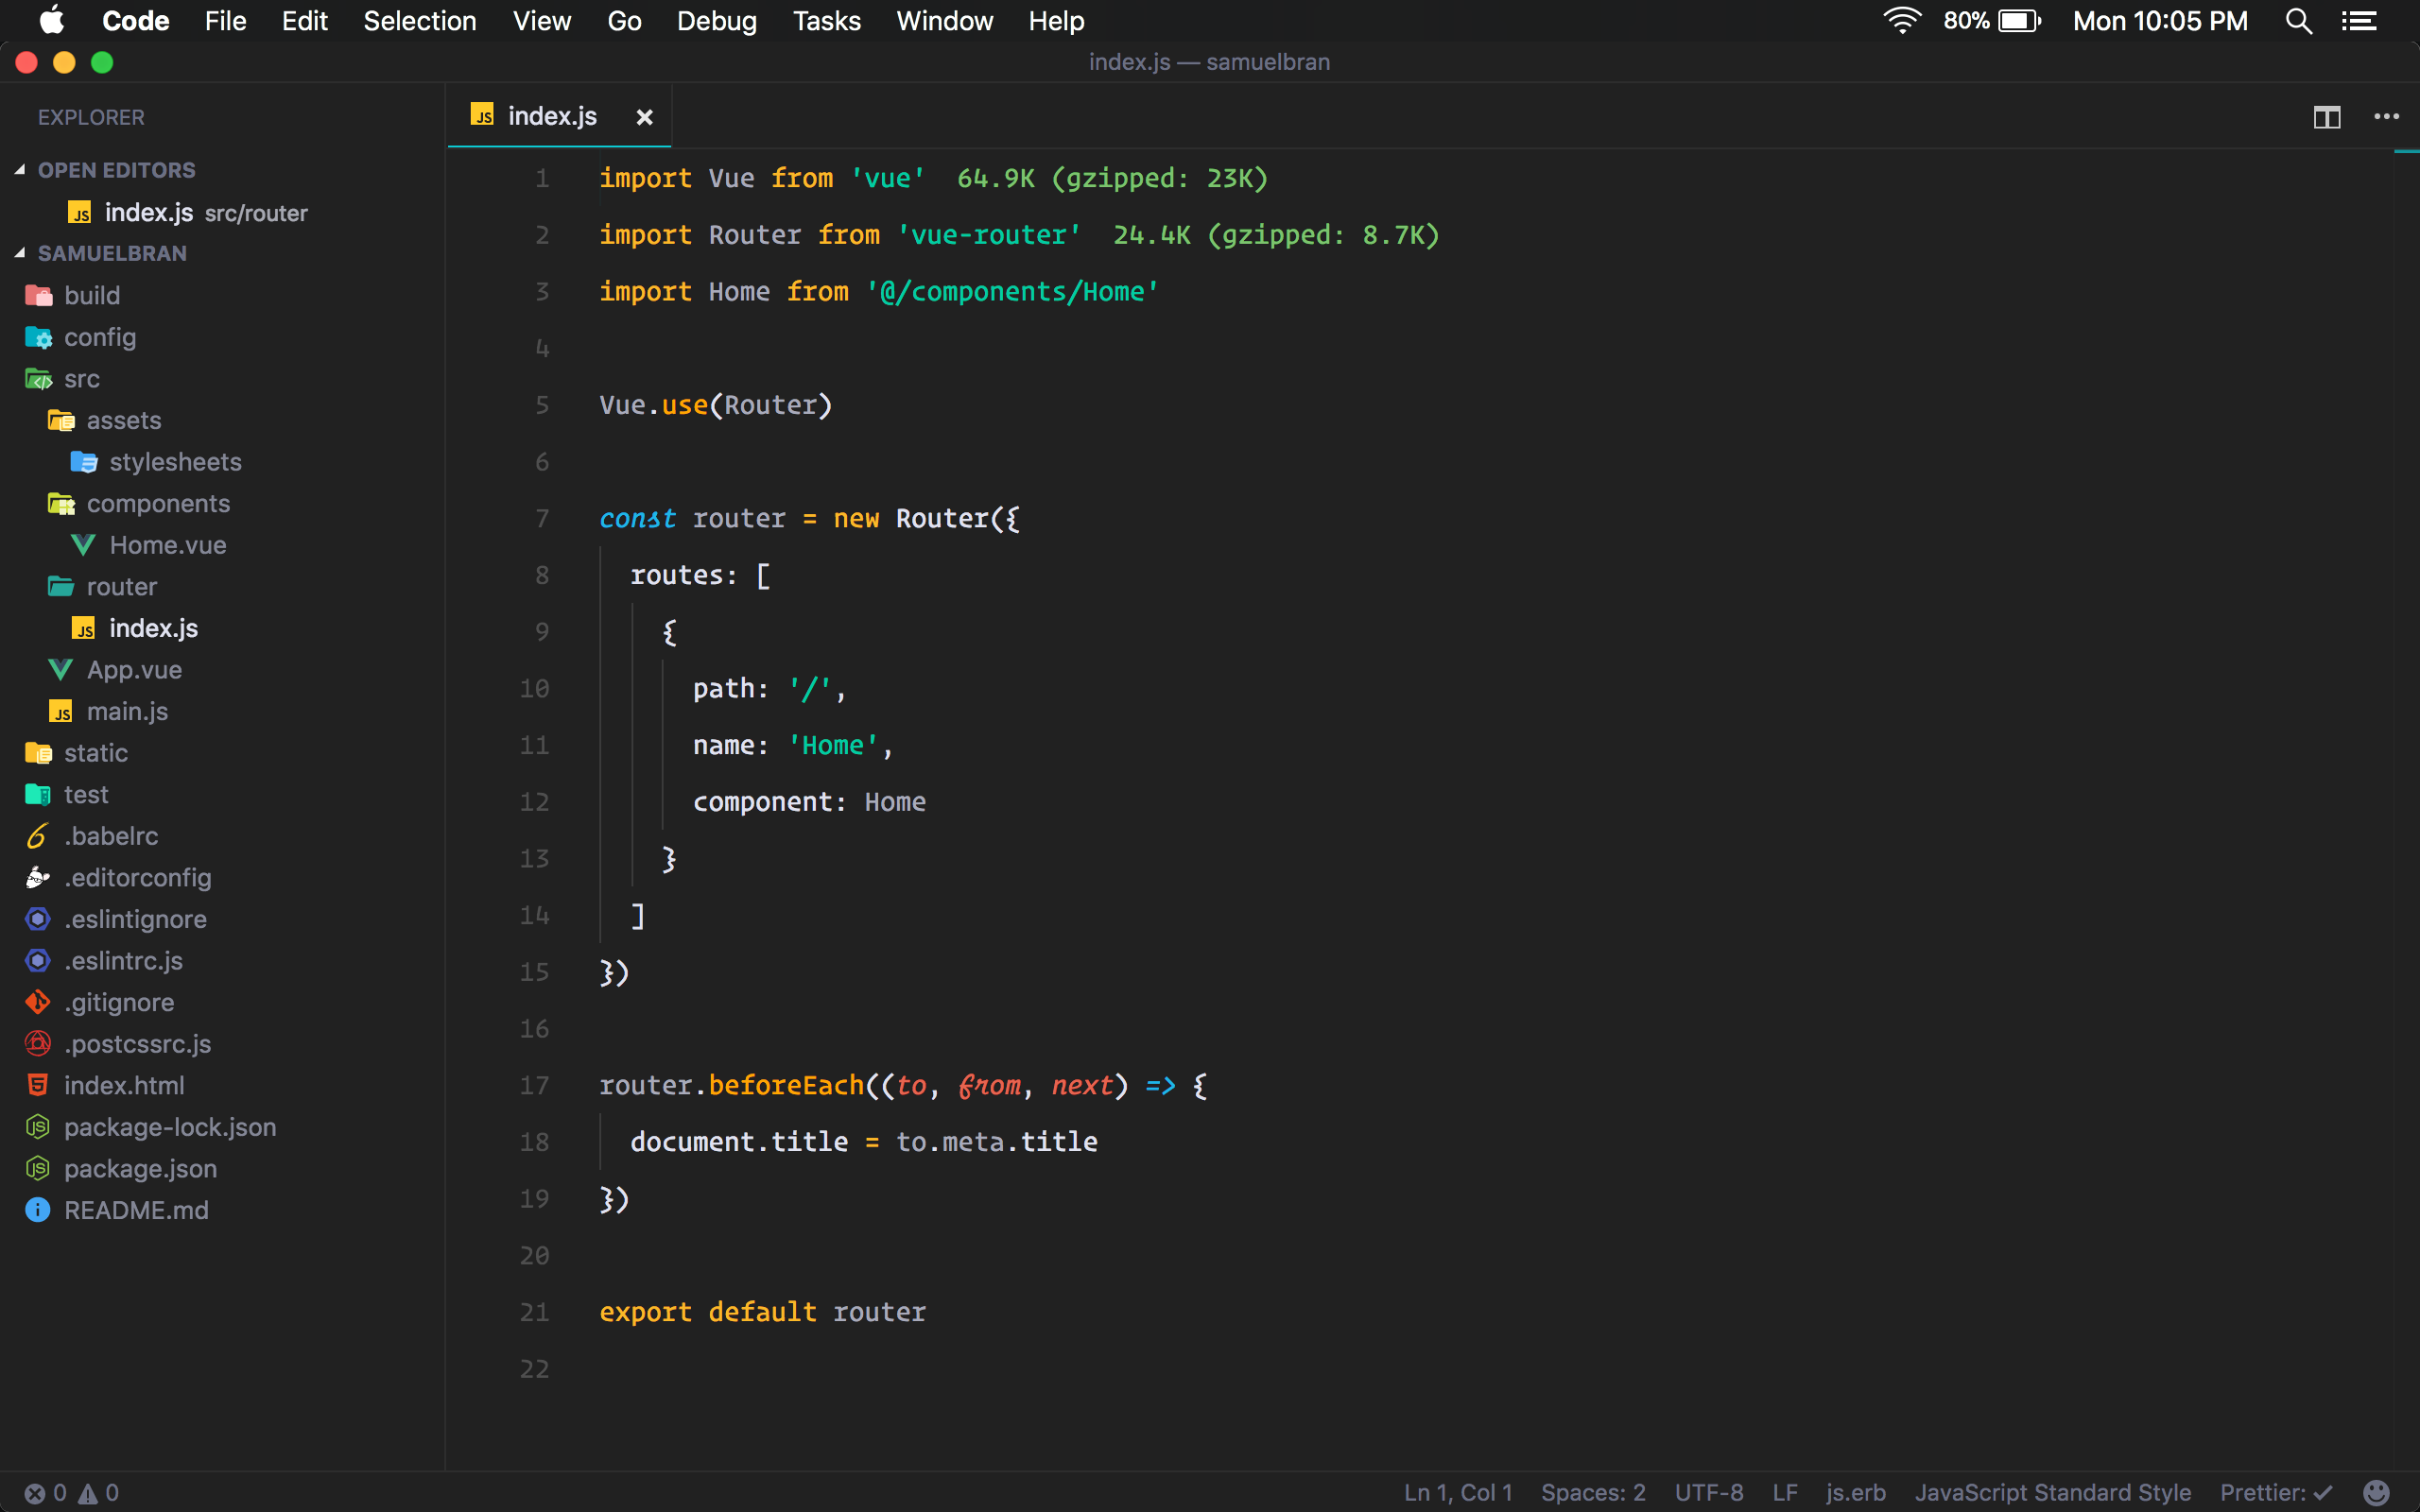The width and height of the screenshot is (2420, 1512).
Task: Close the index.js editor tab
Action: pyautogui.click(x=645, y=117)
